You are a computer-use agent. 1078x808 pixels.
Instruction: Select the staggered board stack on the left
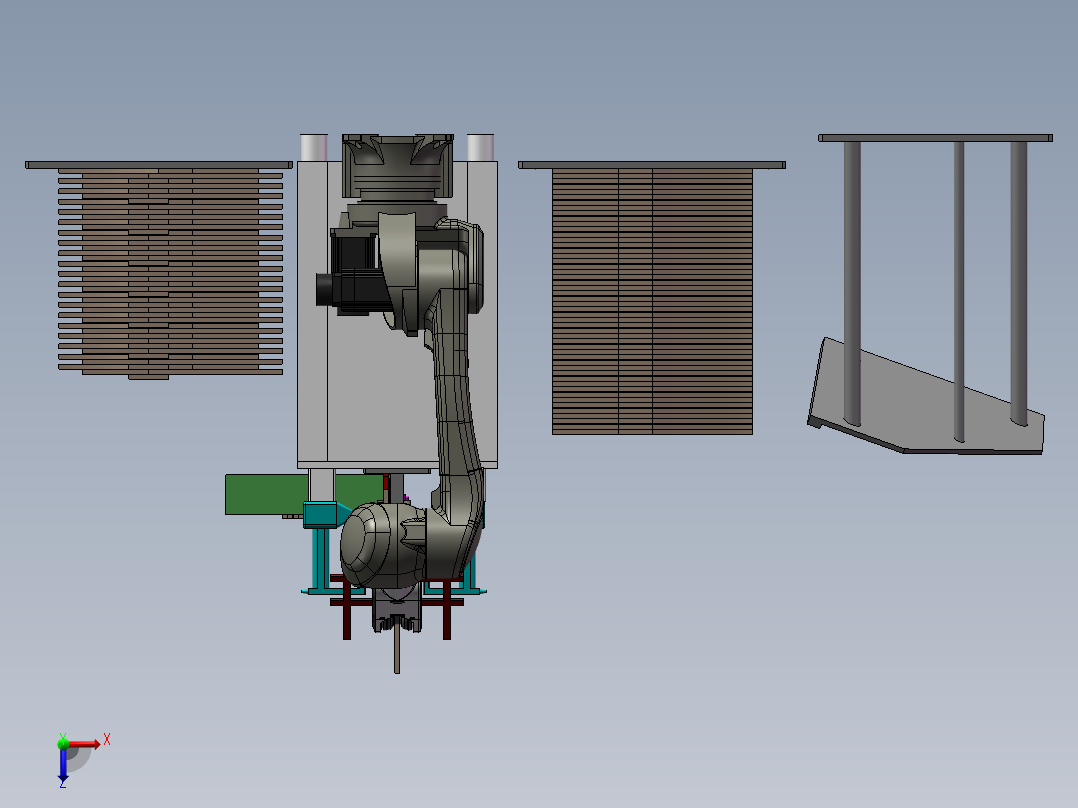(170, 274)
